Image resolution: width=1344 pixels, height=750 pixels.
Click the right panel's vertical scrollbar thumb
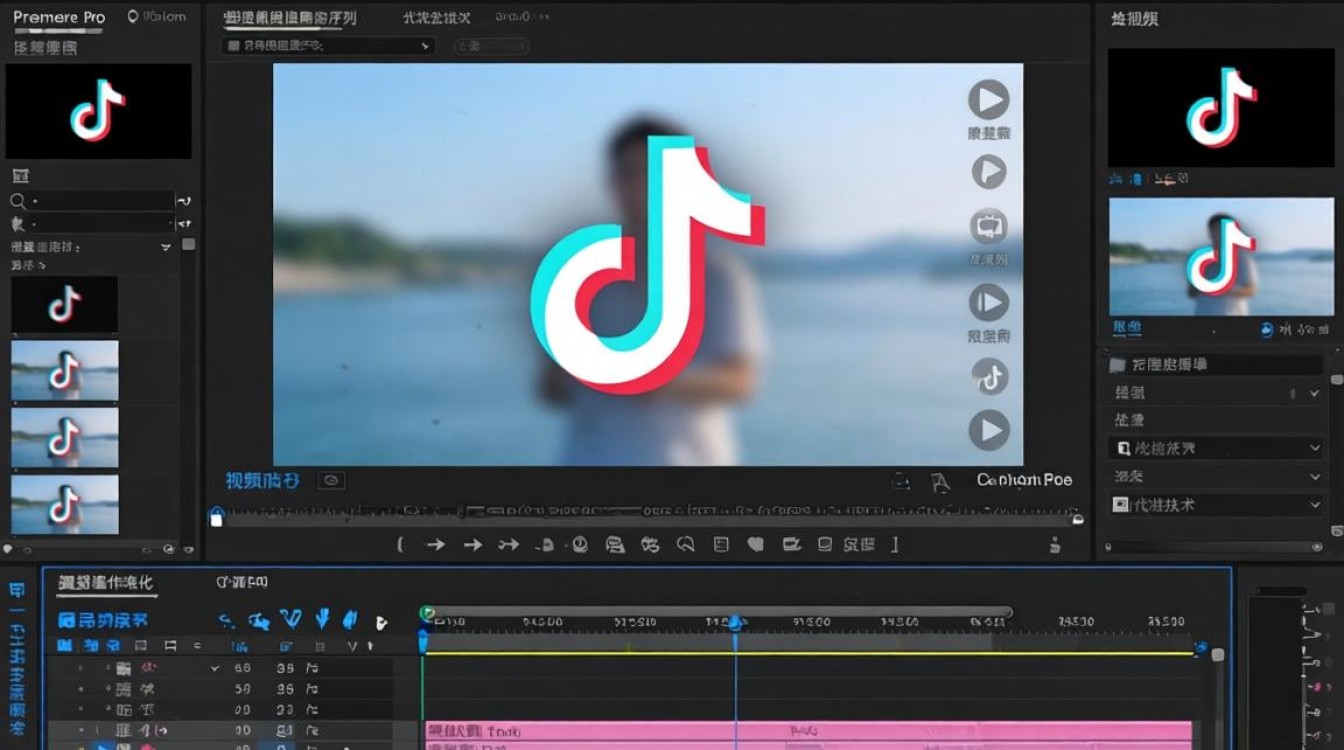[1337, 380]
